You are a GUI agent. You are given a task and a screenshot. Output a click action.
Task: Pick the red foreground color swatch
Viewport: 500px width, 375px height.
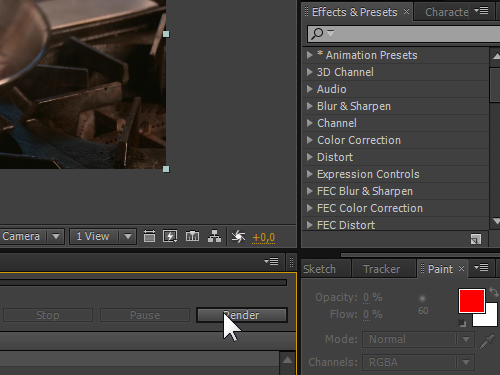pyautogui.click(x=471, y=301)
